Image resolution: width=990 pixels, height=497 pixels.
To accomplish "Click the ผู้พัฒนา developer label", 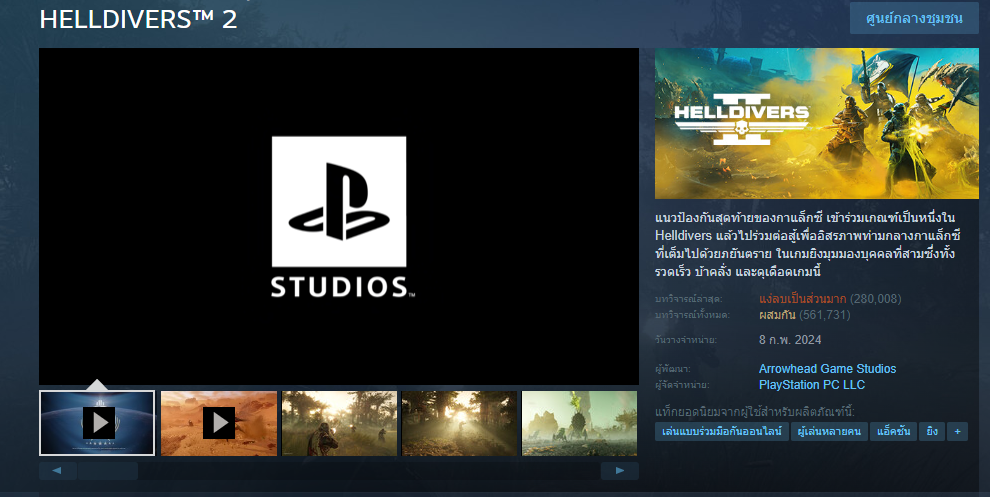I will [x=673, y=369].
